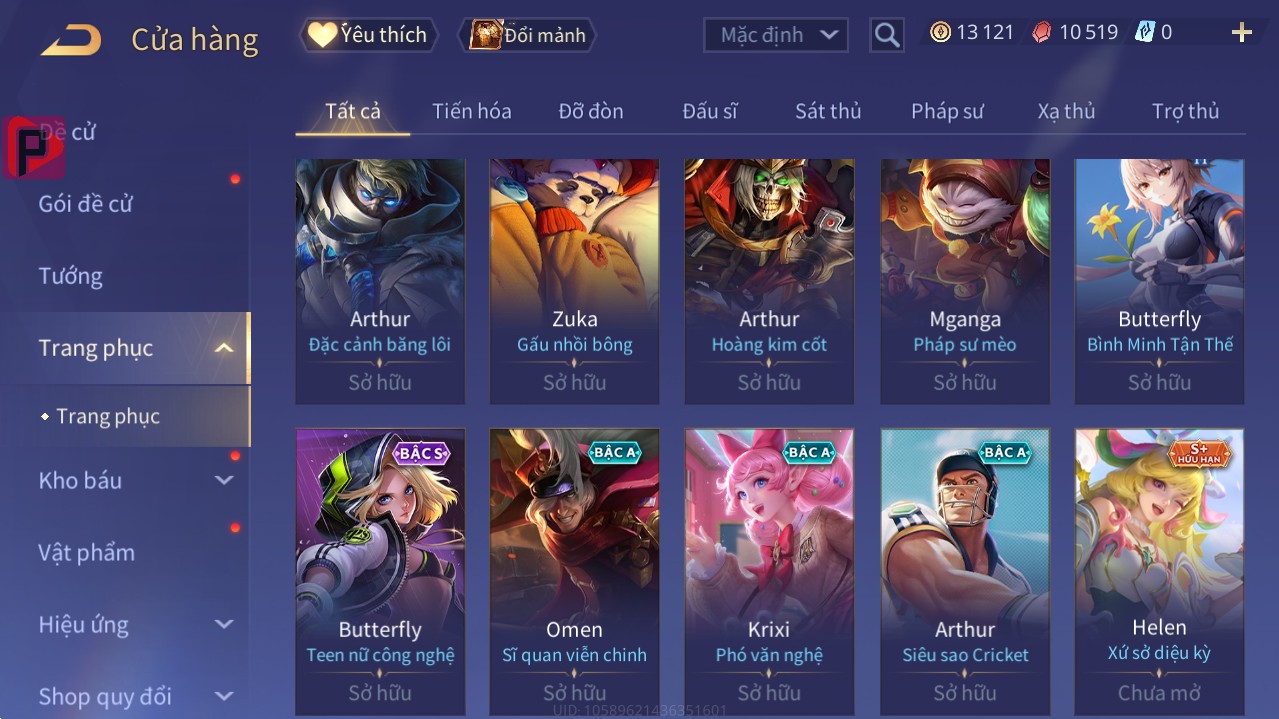Select the Tiến hóa filter tab
The width and height of the screenshot is (1279, 719).
(472, 111)
